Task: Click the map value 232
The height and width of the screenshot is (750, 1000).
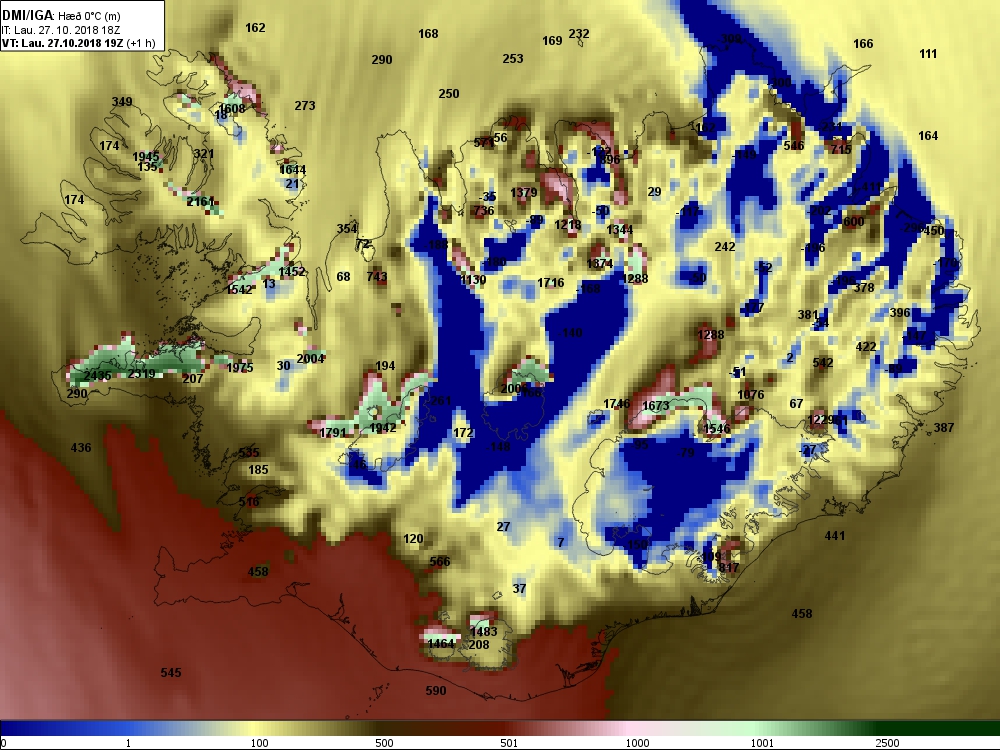Action: click(x=579, y=33)
